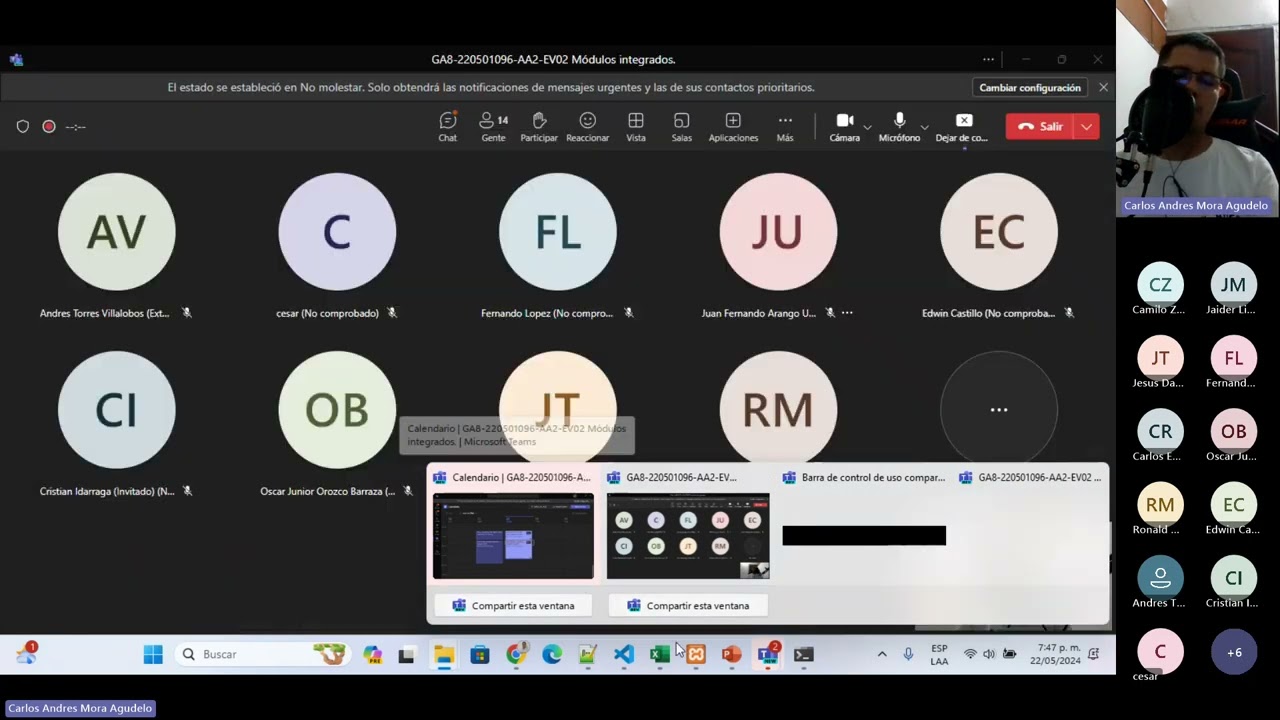Viewport: 1280px width, 720px height.
Task: Open the title bar three-dots menu
Action: tap(988, 60)
